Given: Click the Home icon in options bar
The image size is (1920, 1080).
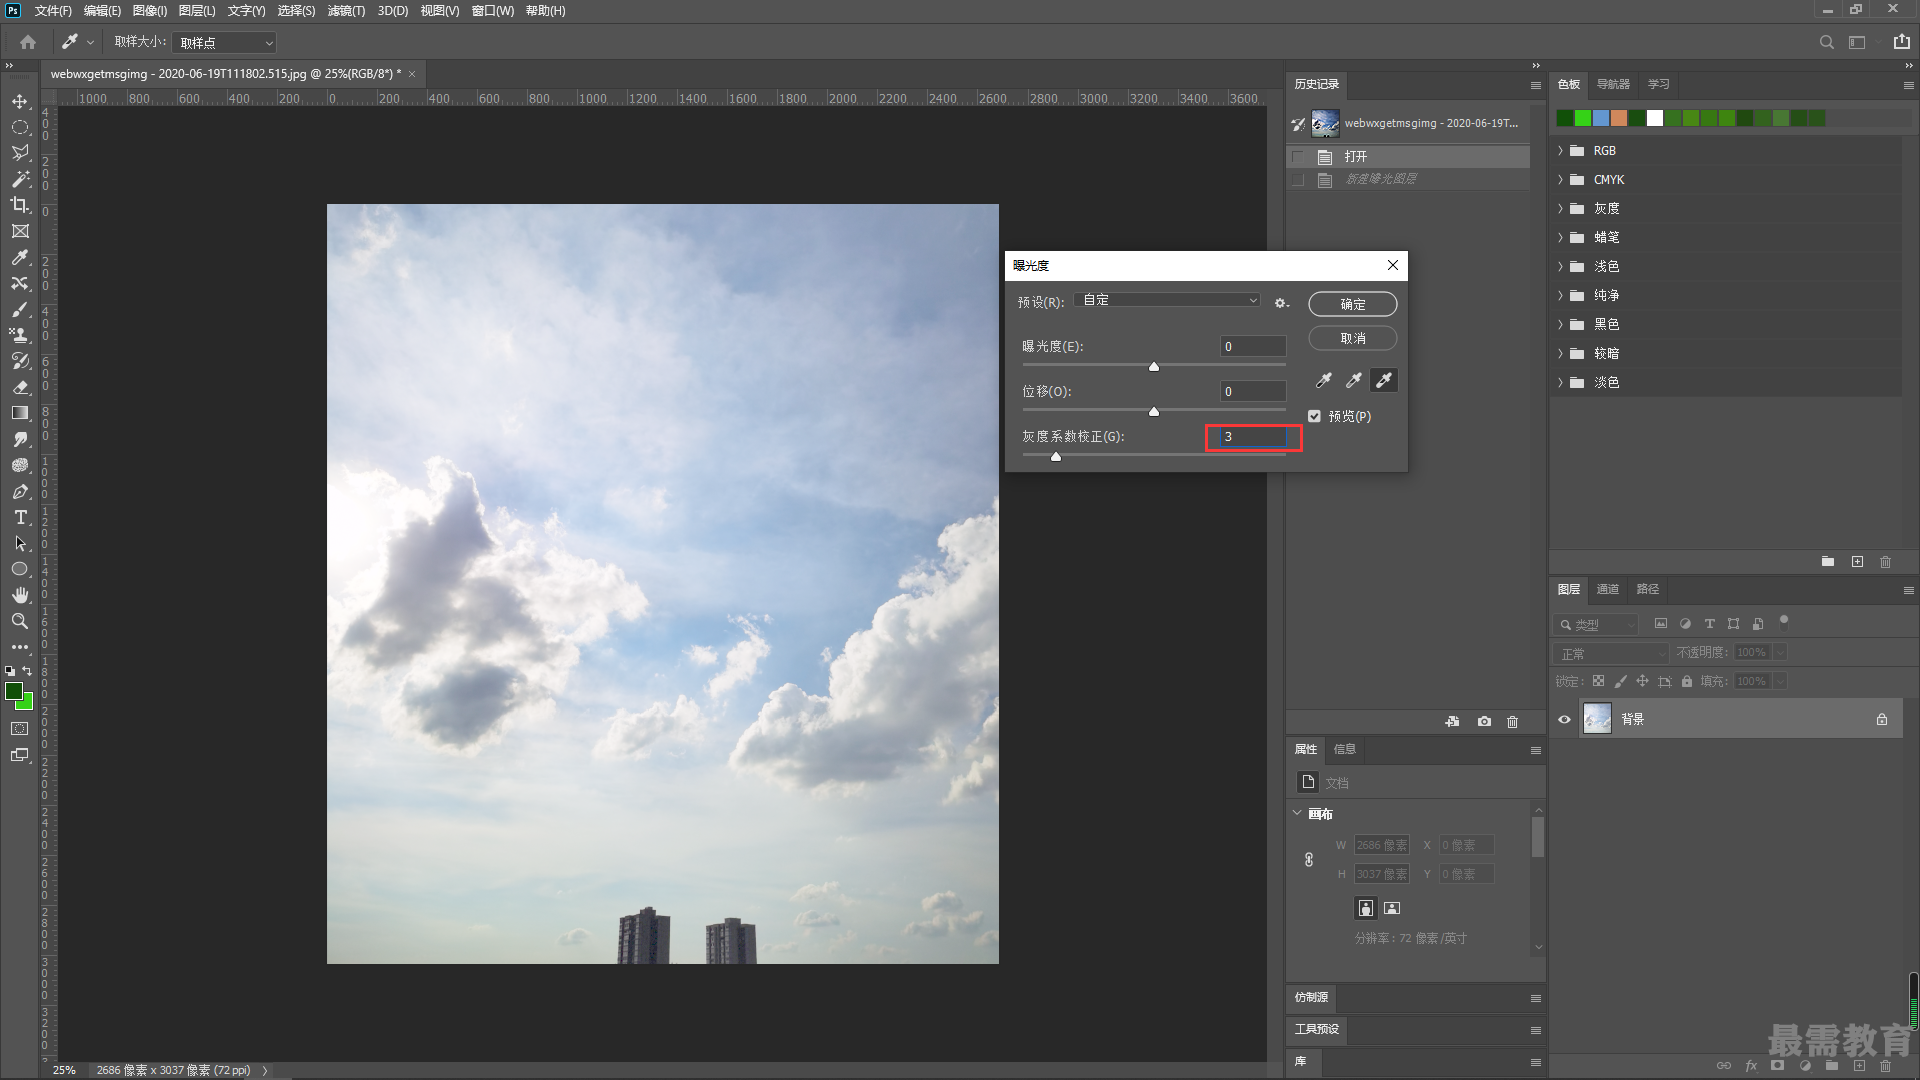Looking at the screenshot, I should coord(28,42).
